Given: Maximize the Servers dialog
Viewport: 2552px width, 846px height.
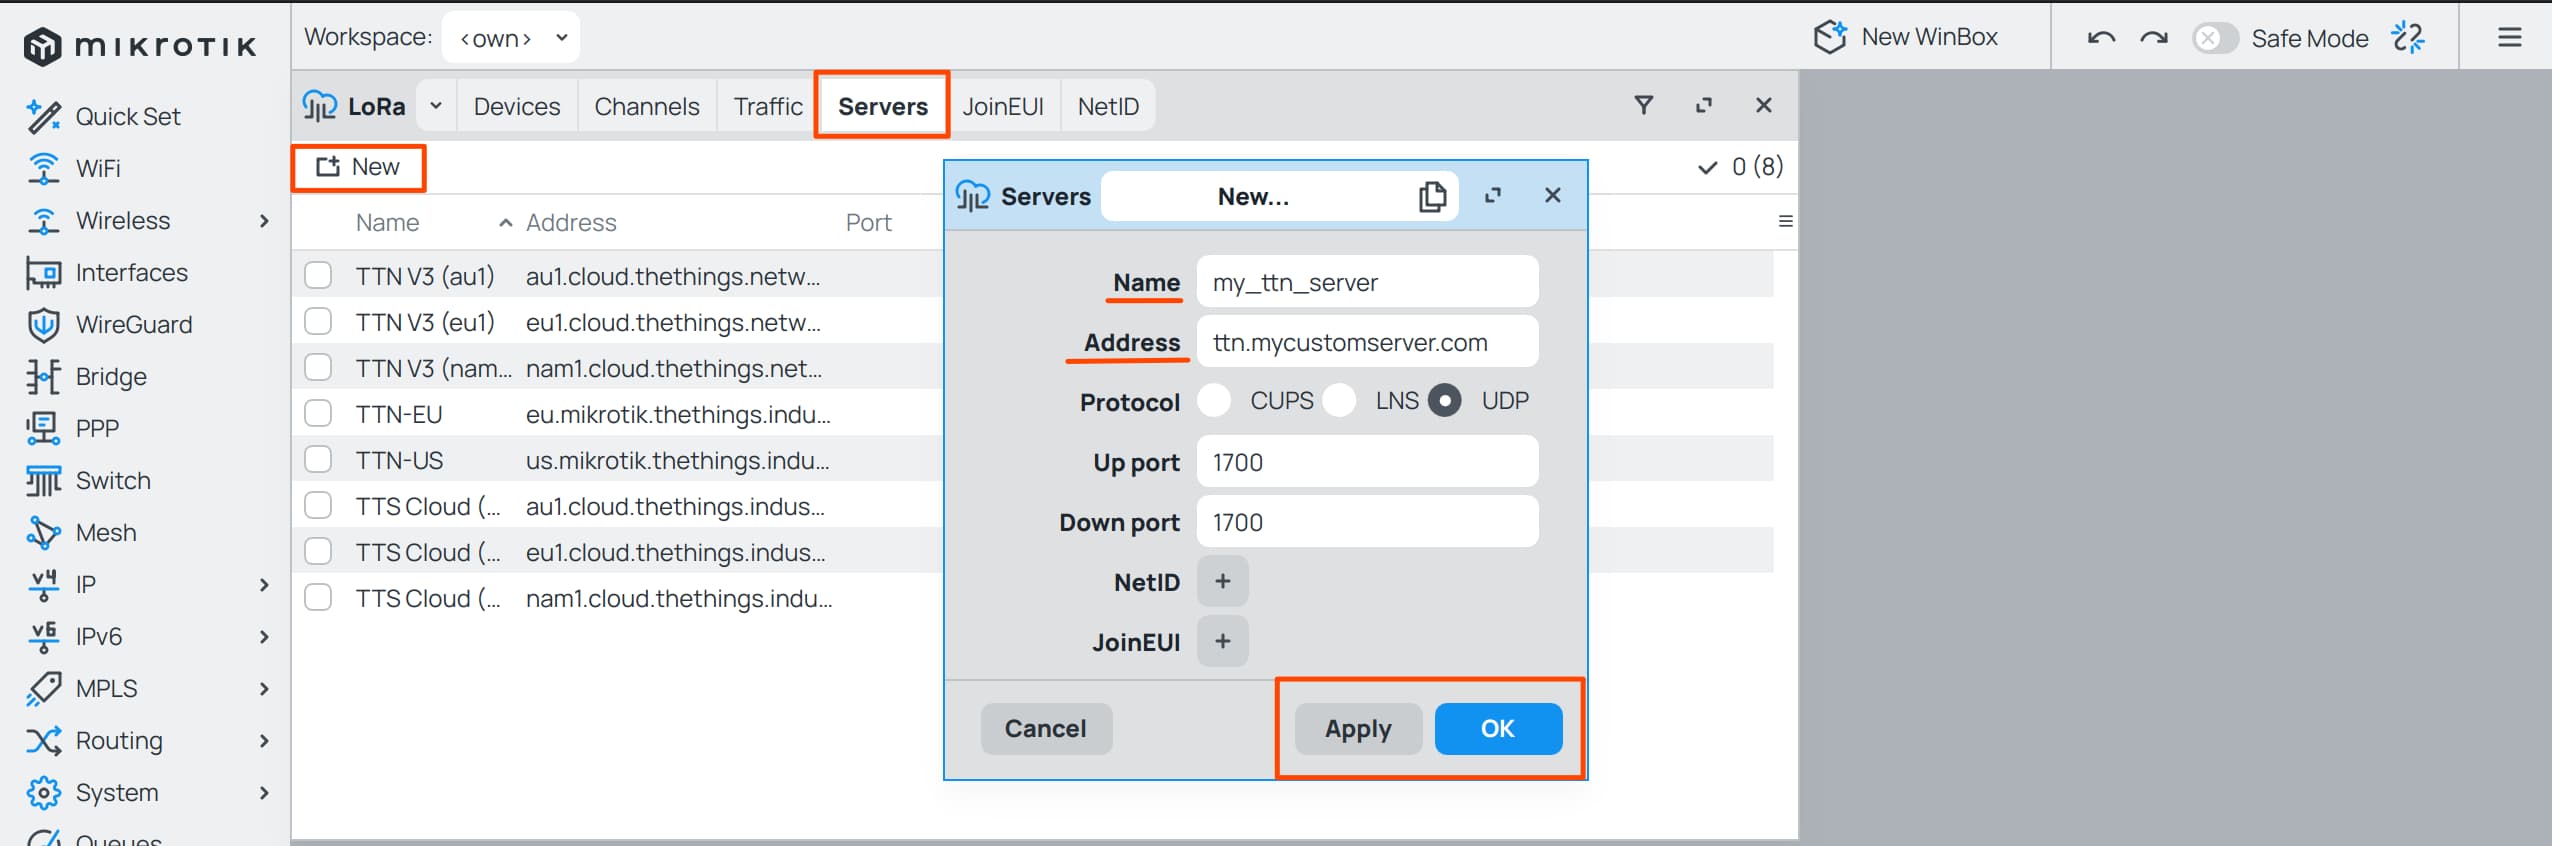Looking at the screenshot, I should tap(1493, 196).
